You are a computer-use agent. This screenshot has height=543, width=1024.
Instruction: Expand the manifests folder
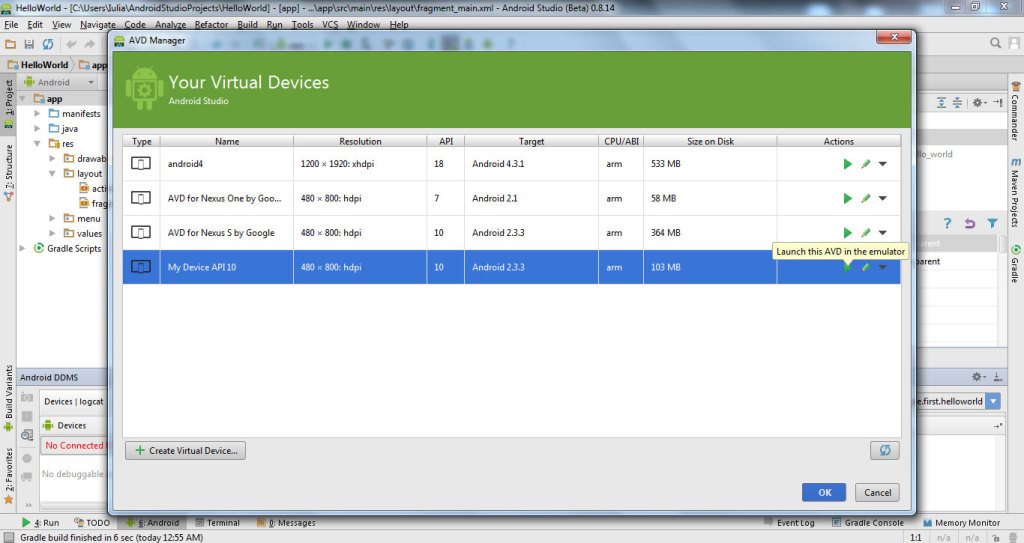tap(37, 114)
